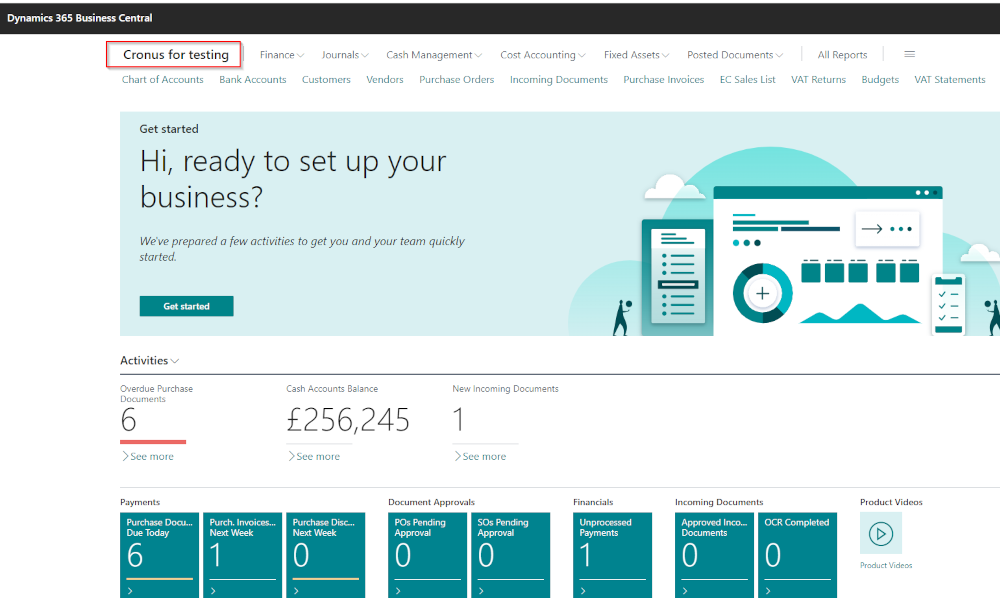The width and height of the screenshot is (1000, 600).
Task: Open Incoming Documents
Action: pyautogui.click(x=559, y=80)
